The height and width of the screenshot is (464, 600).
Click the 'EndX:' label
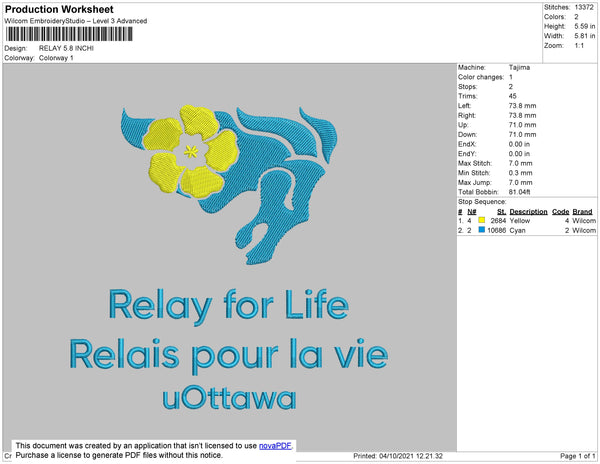pos(467,144)
